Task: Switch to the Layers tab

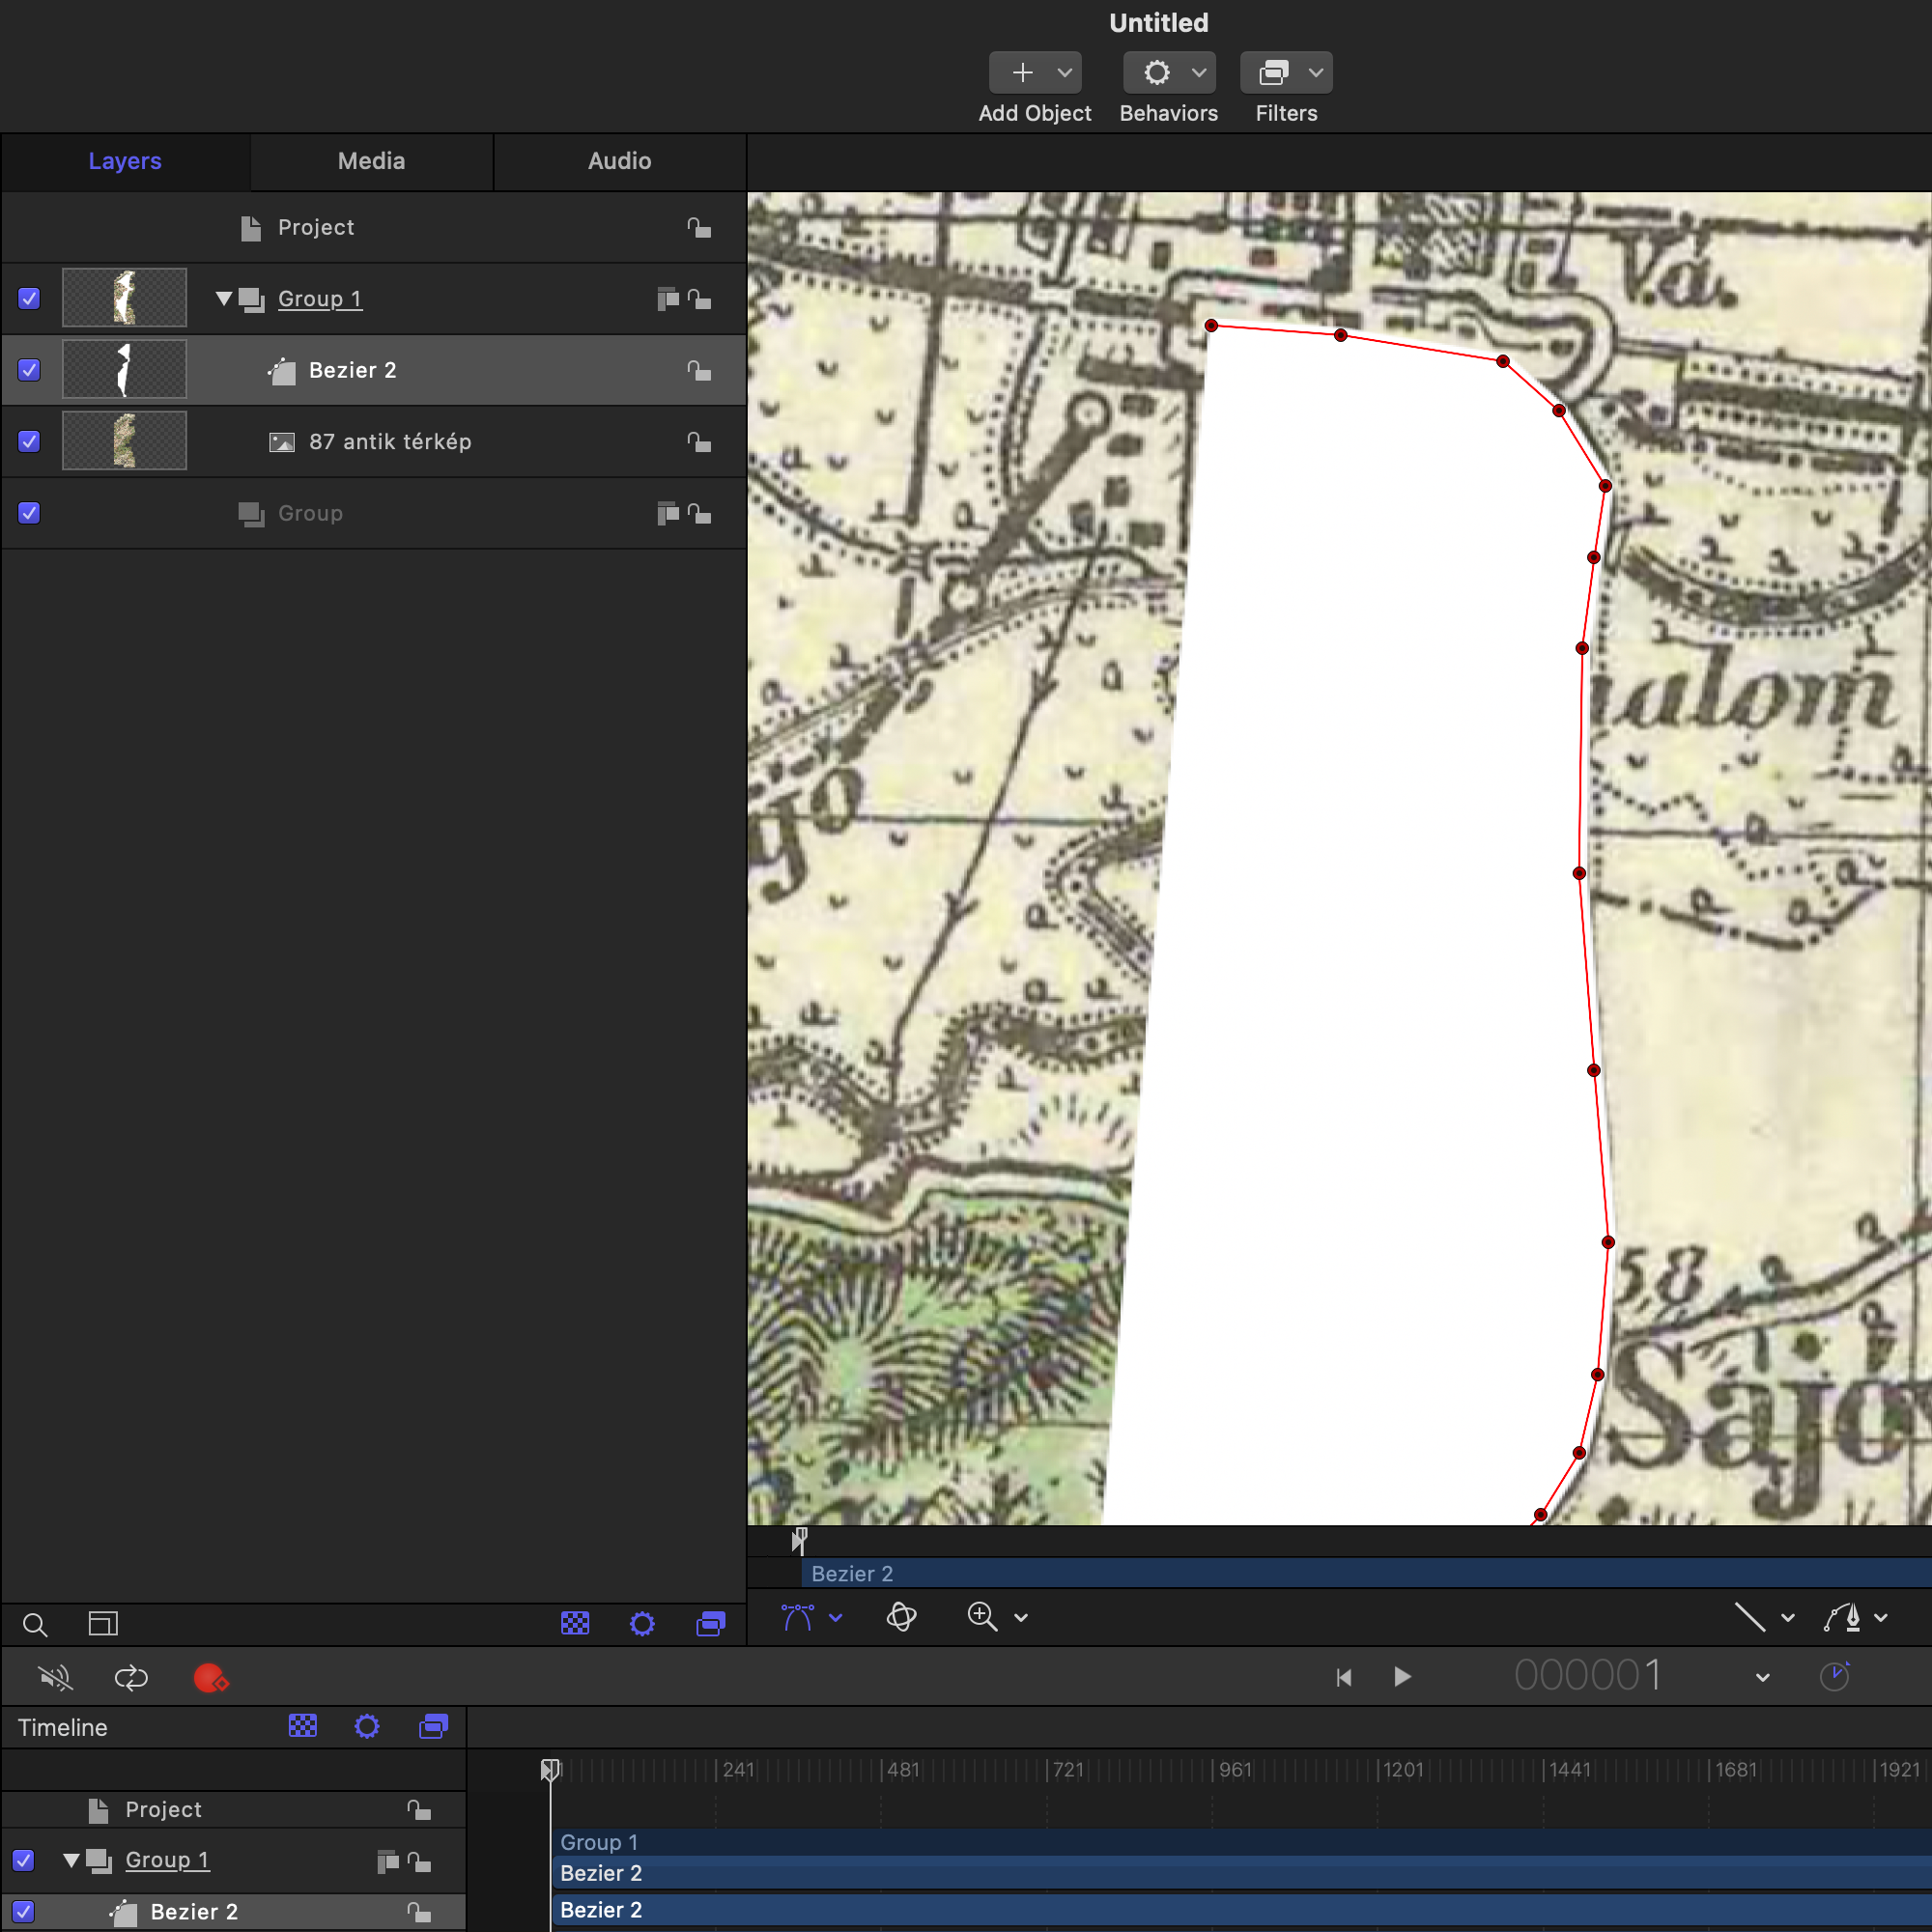Action: click(125, 161)
